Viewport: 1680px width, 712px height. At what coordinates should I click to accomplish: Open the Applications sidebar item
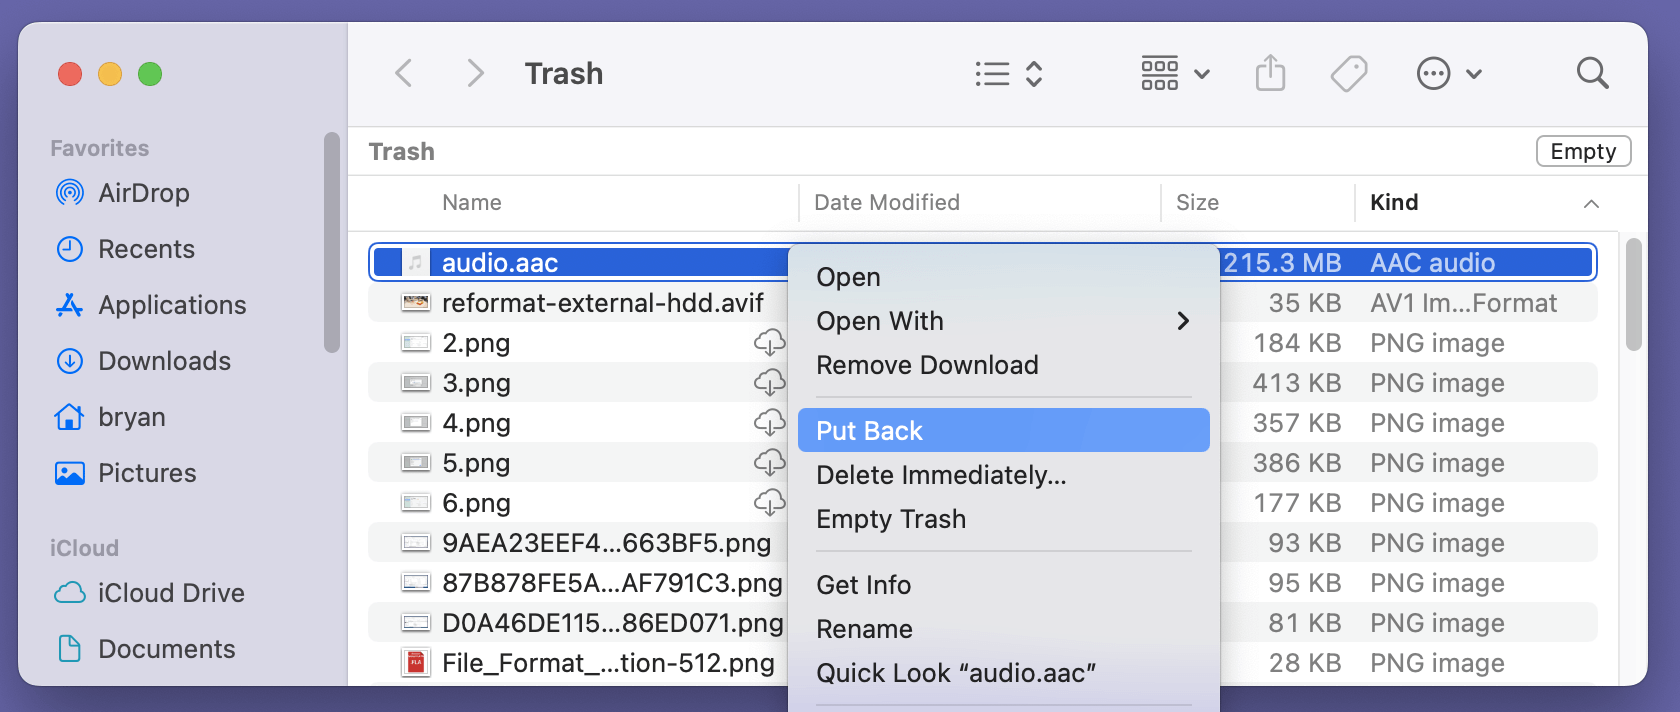coord(172,305)
